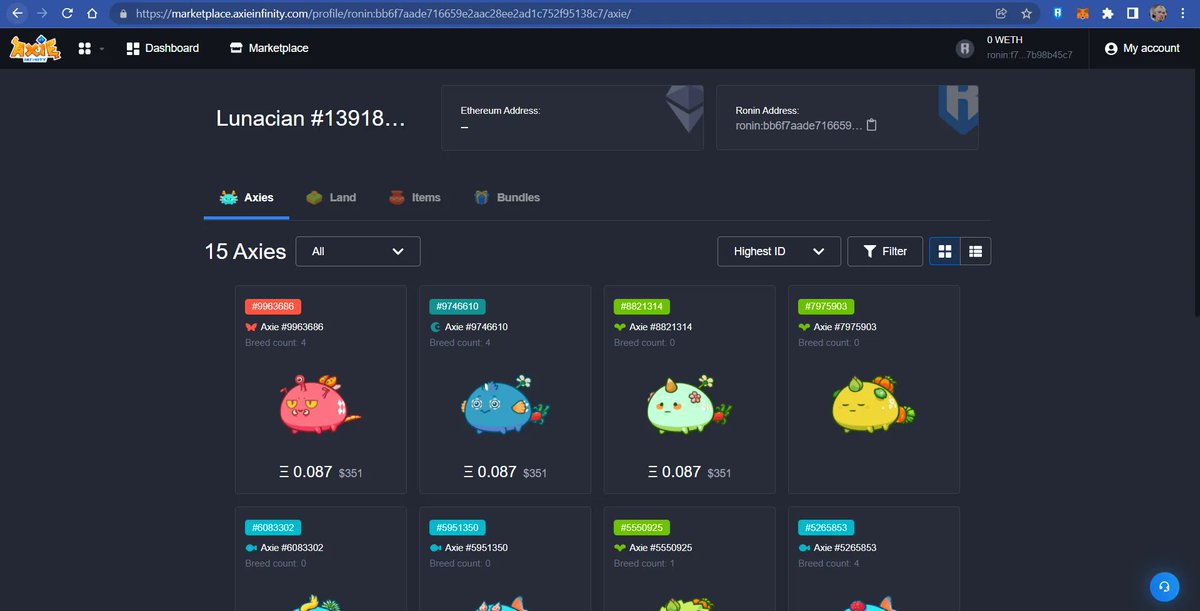Image resolution: width=1200 pixels, height=611 pixels.
Task: Switch to the Land tab
Action: [331, 197]
